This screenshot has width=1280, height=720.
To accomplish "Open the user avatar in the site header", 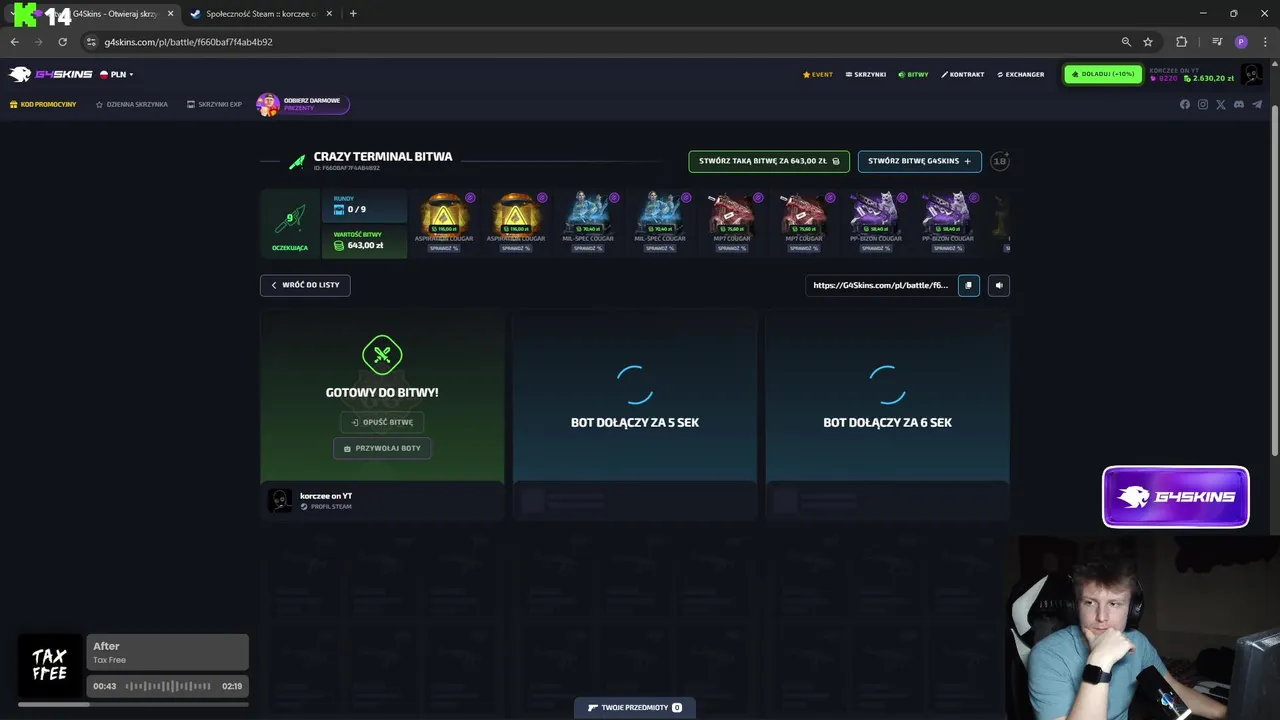I will (1252, 74).
